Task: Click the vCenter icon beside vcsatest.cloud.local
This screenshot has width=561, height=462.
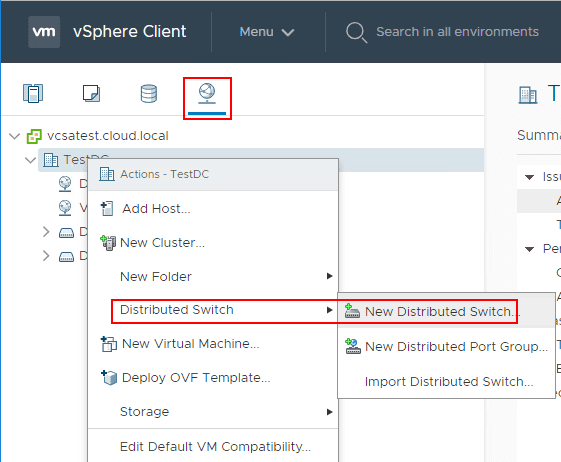Action: pyautogui.click(x=34, y=136)
